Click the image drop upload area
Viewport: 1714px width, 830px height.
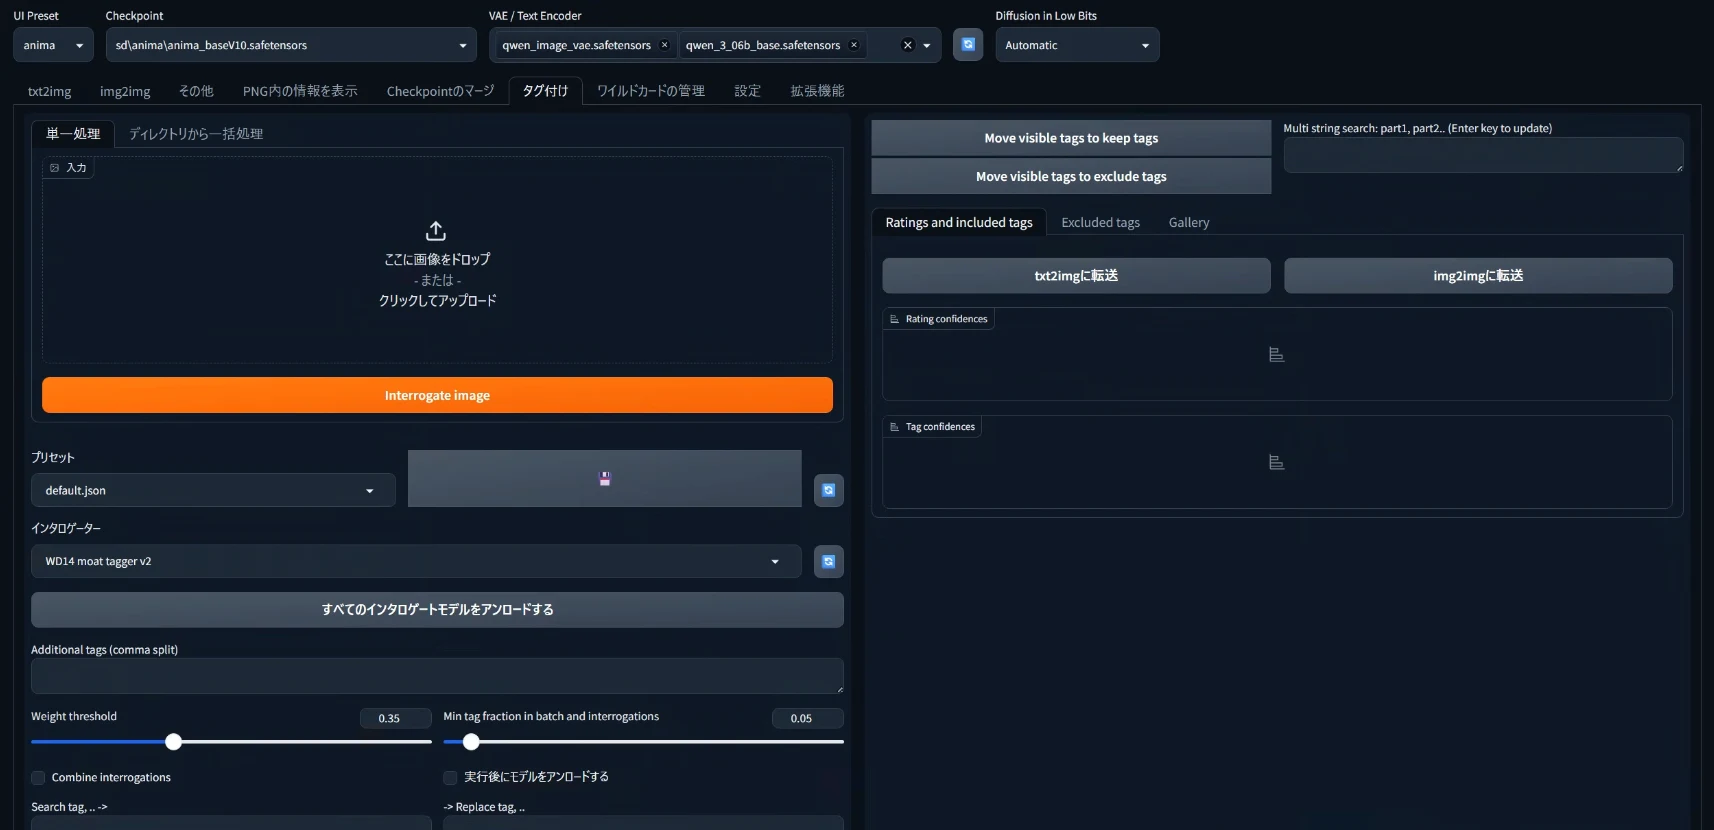[x=437, y=260]
